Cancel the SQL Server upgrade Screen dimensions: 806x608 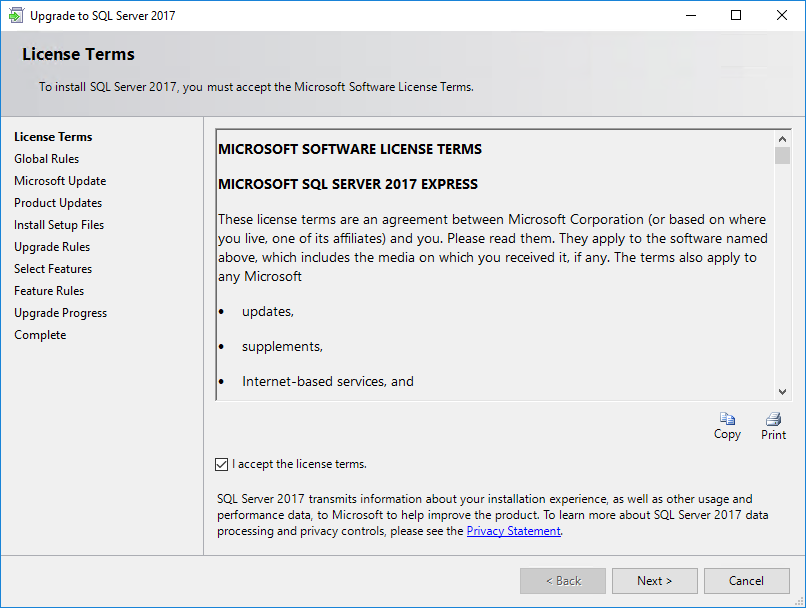click(746, 581)
